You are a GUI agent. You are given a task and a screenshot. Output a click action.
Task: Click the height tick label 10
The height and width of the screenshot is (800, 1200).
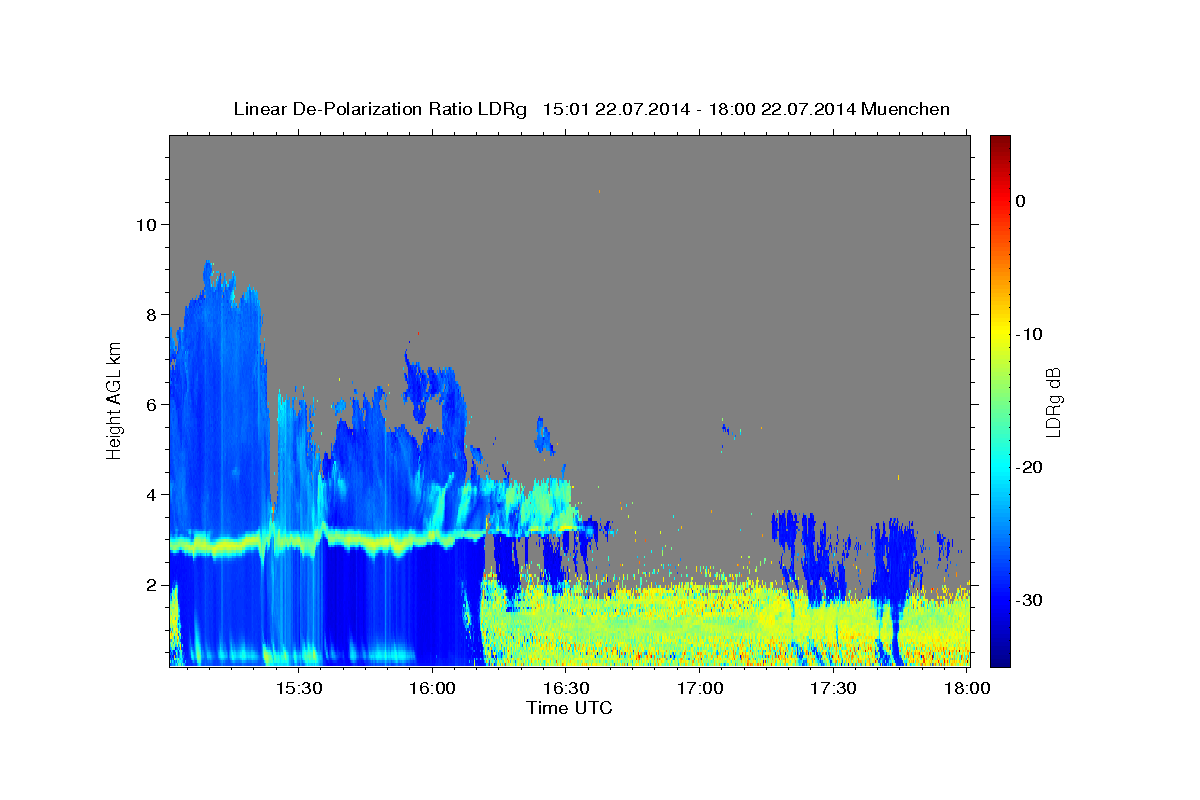[x=145, y=224]
